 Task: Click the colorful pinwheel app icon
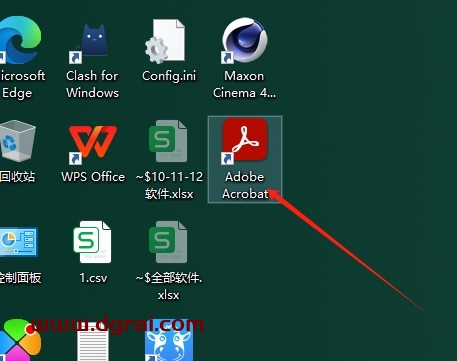coord(20,340)
